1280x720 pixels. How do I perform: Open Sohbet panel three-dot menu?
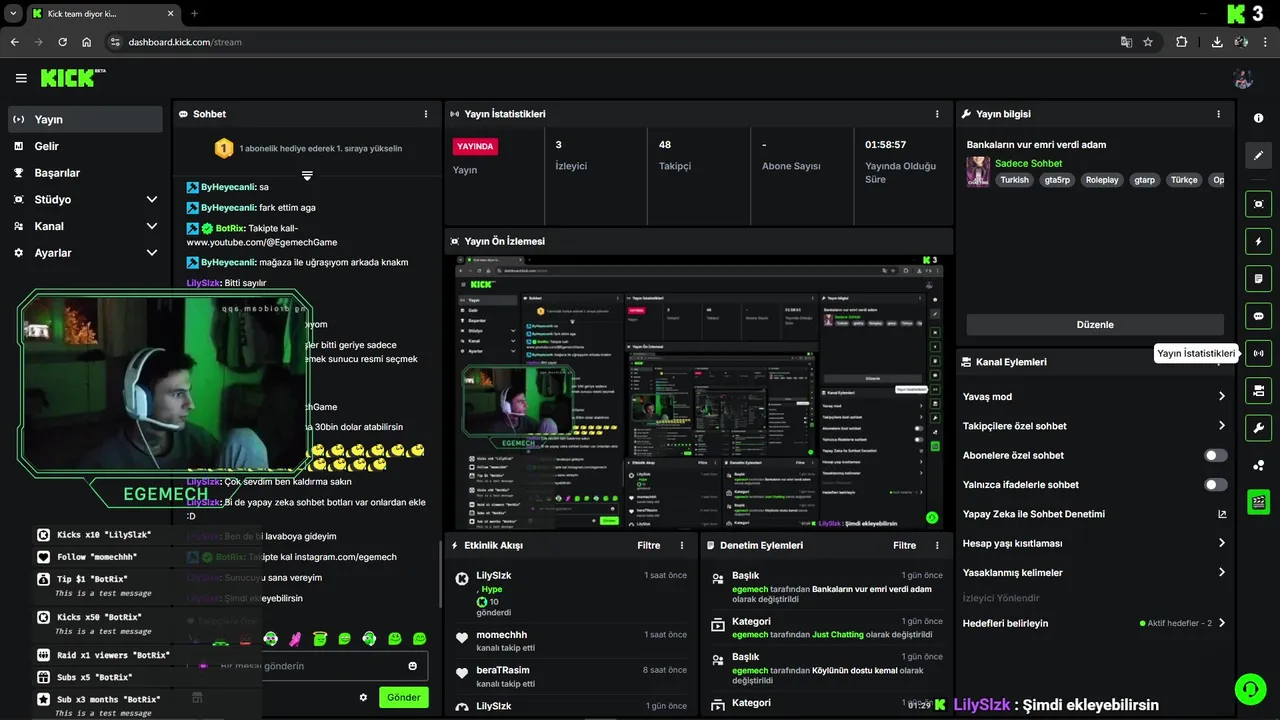click(426, 114)
